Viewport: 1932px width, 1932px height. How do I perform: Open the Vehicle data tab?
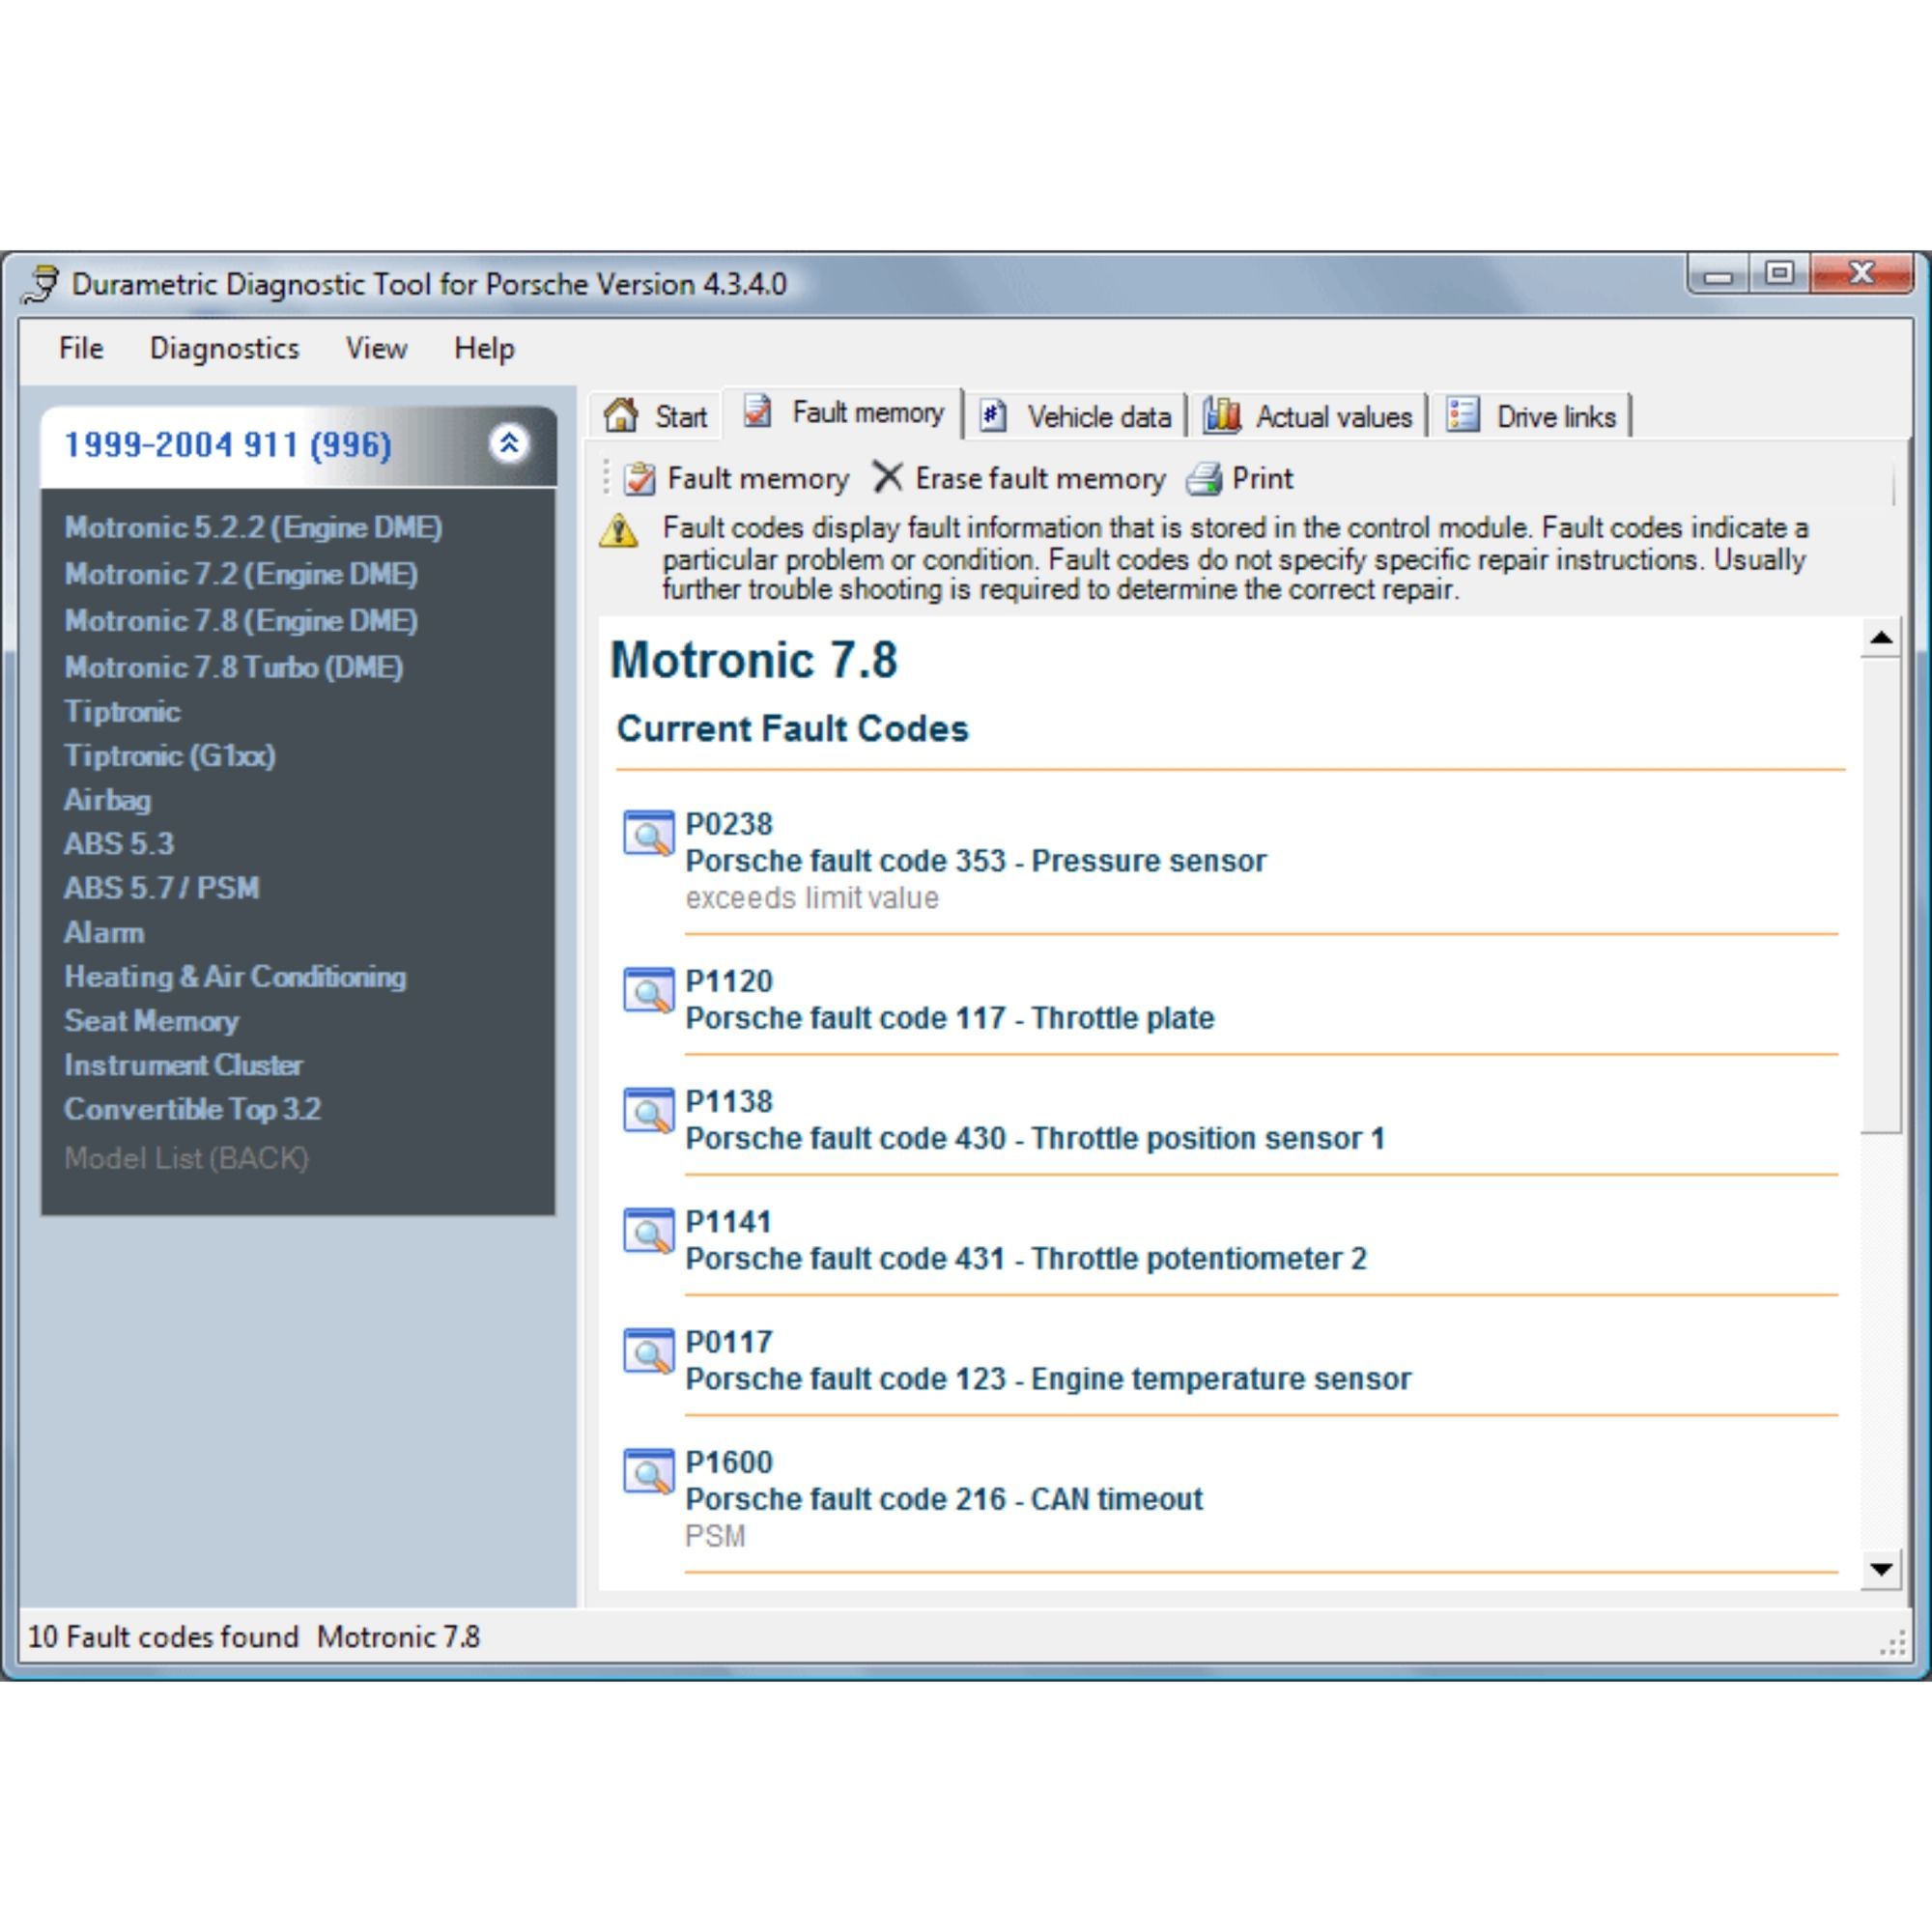click(1076, 415)
